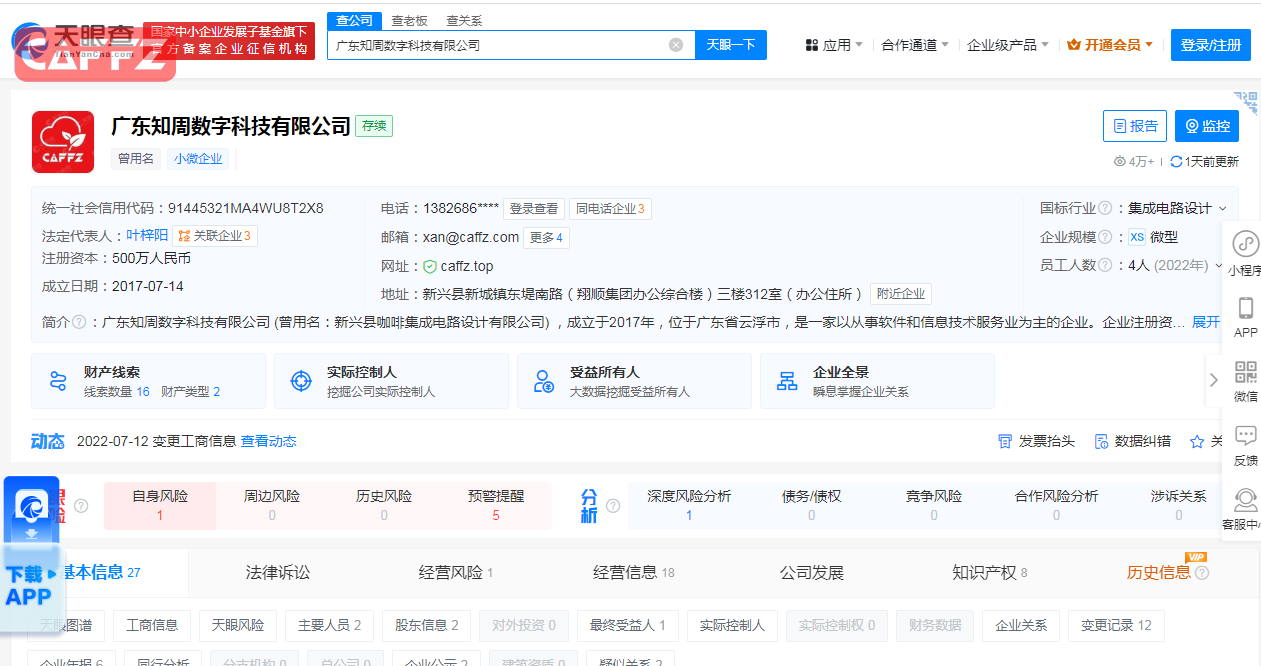The image size is (1261, 666).
Task: Click the WeChat QR code sidebar icon
Action: pyautogui.click(x=1245, y=373)
